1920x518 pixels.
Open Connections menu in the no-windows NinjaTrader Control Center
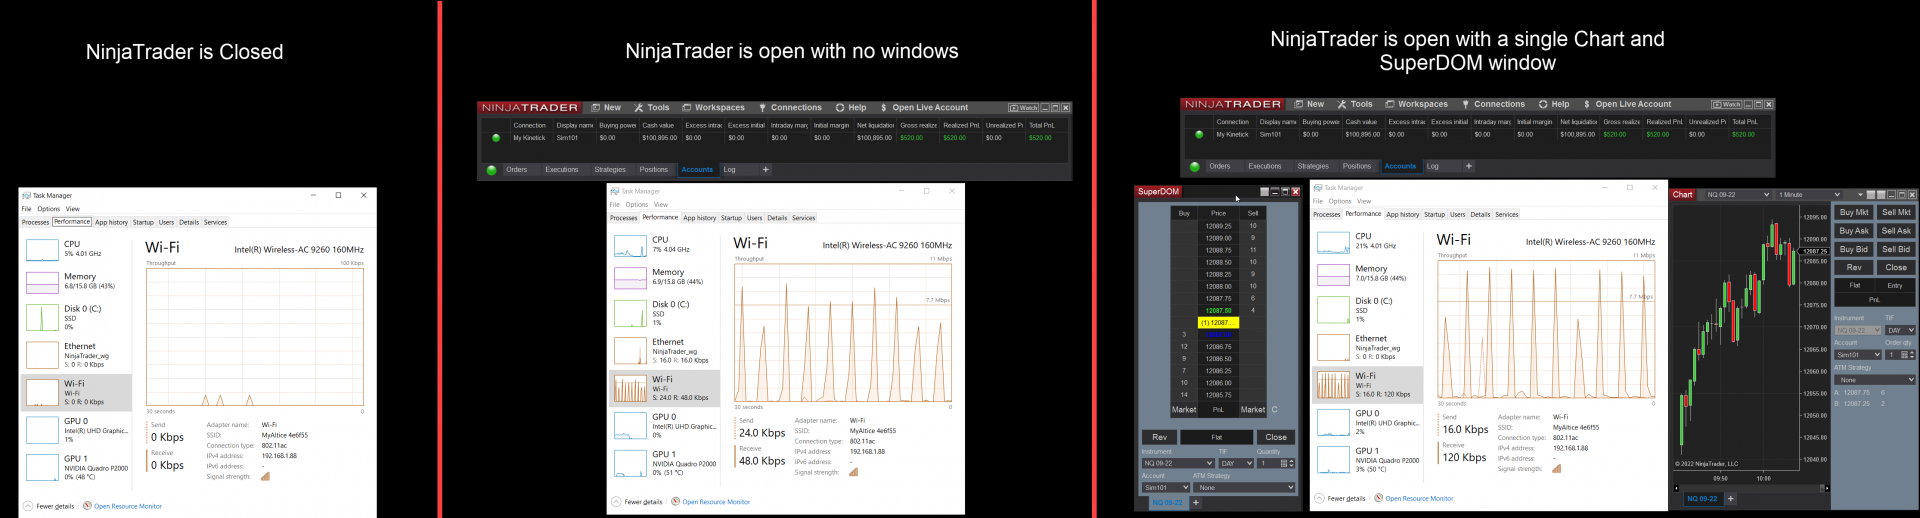pyautogui.click(x=790, y=108)
